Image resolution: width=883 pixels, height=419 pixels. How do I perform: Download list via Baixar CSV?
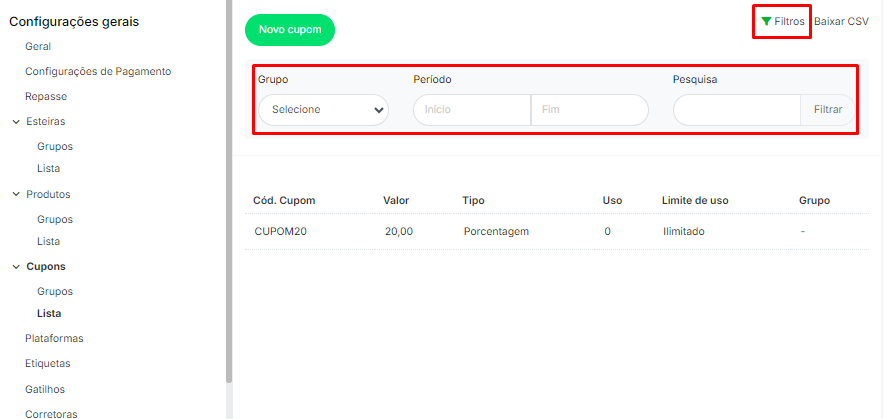pyautogui.click(x=841, y=21)
